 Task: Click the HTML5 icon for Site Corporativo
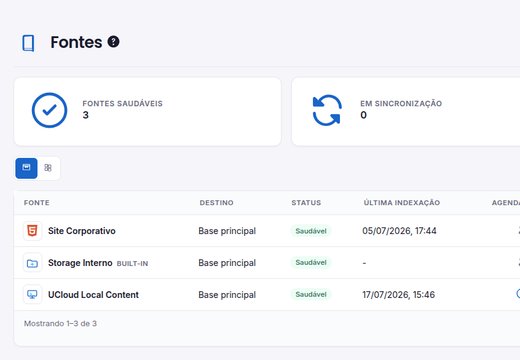(32, 231)
